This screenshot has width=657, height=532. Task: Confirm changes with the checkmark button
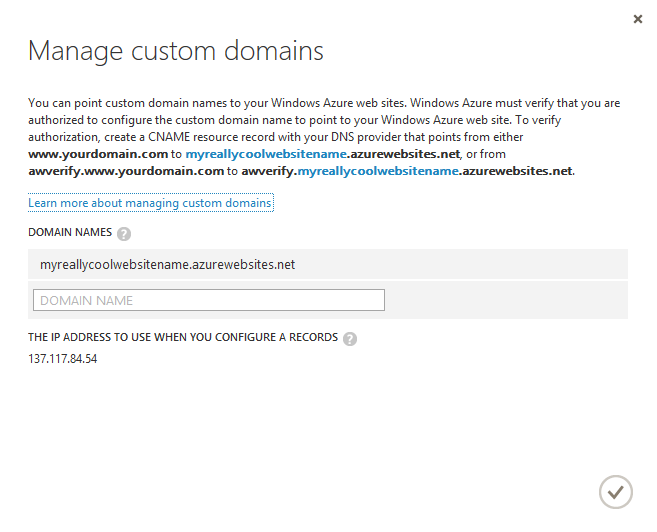[616, 492]
